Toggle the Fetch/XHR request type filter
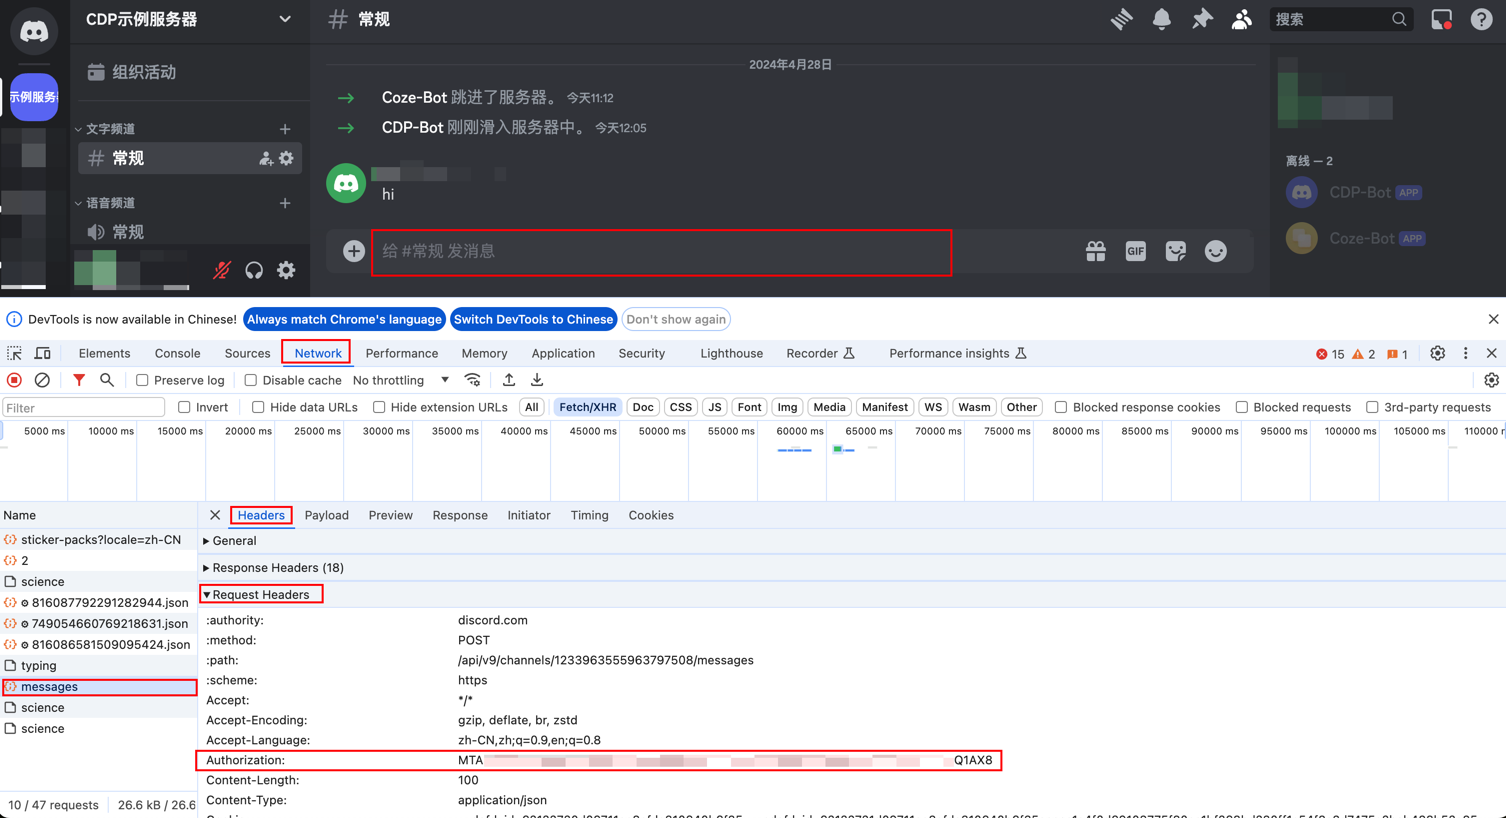The width and height of the screenshot is (1506, 818). [x=588, y=407]
